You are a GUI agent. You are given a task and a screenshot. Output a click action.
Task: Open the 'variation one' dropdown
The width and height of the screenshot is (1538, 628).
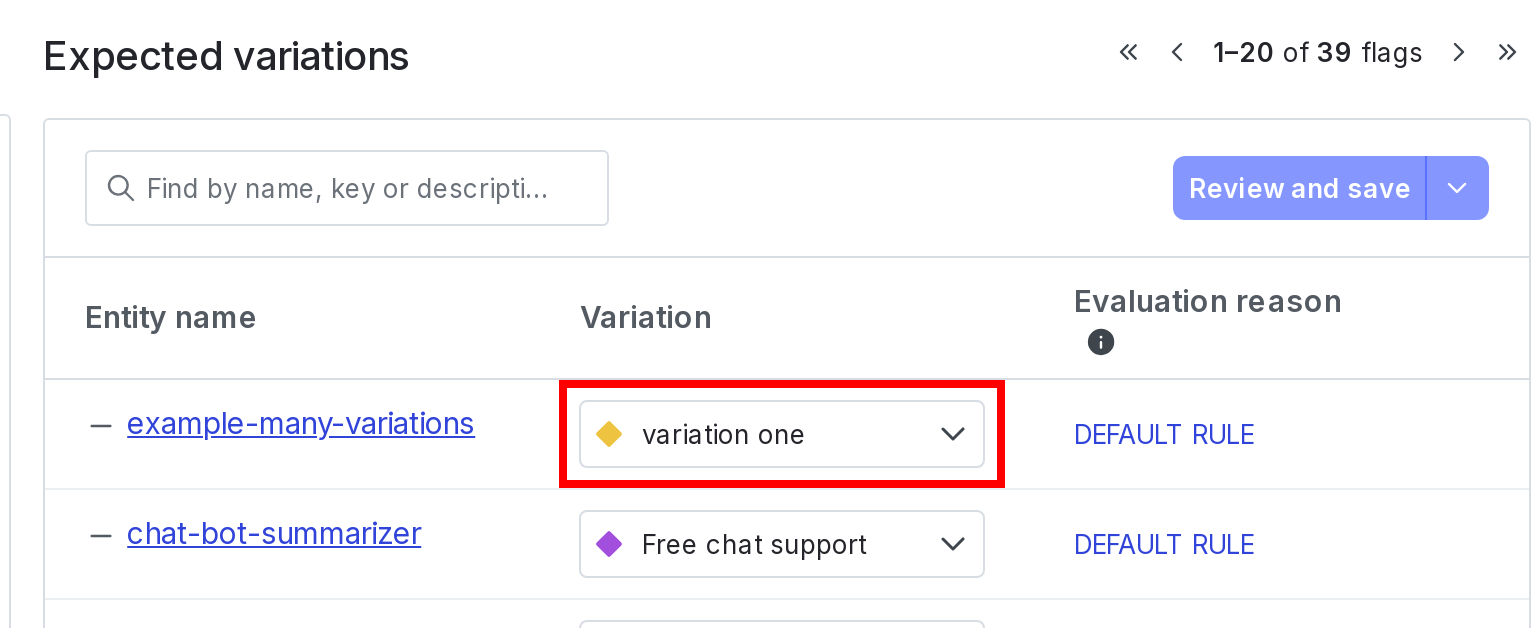[782, 434]
